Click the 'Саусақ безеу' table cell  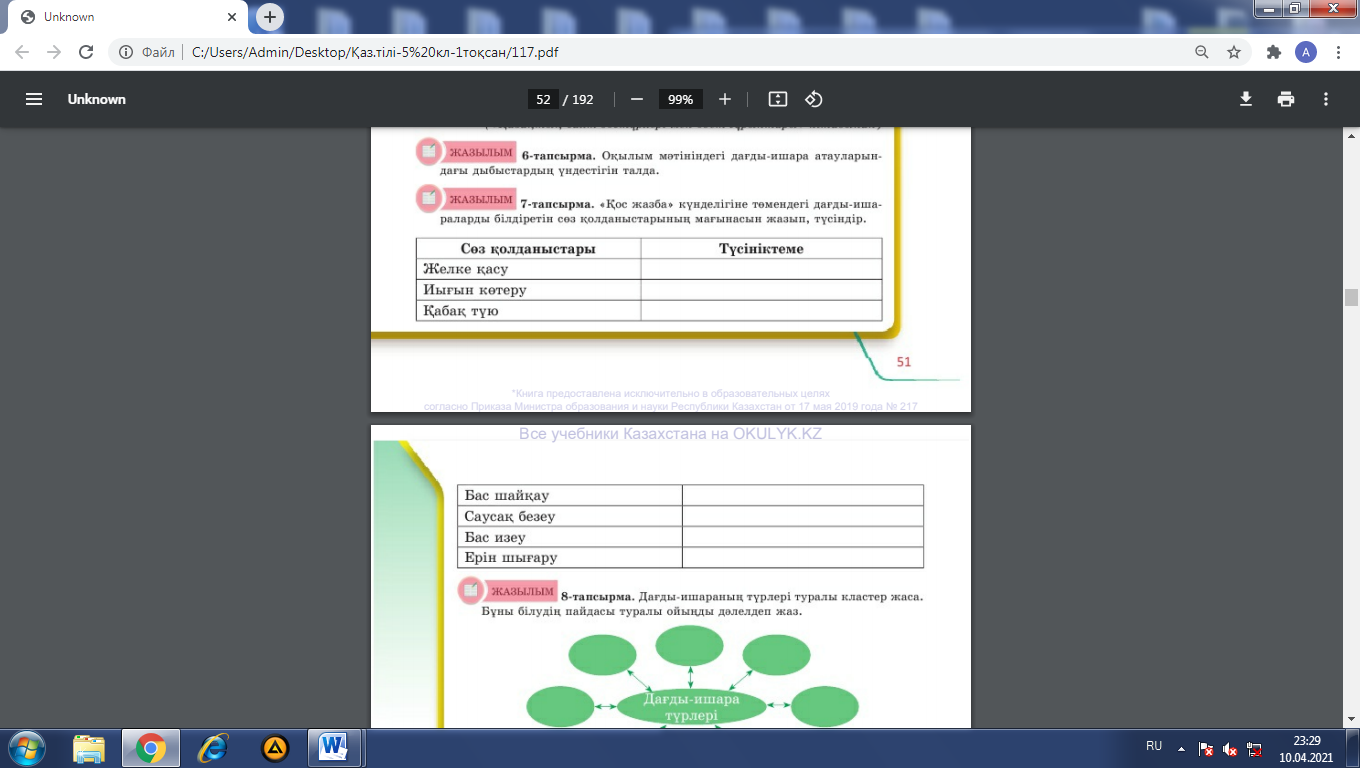(570, 516)
